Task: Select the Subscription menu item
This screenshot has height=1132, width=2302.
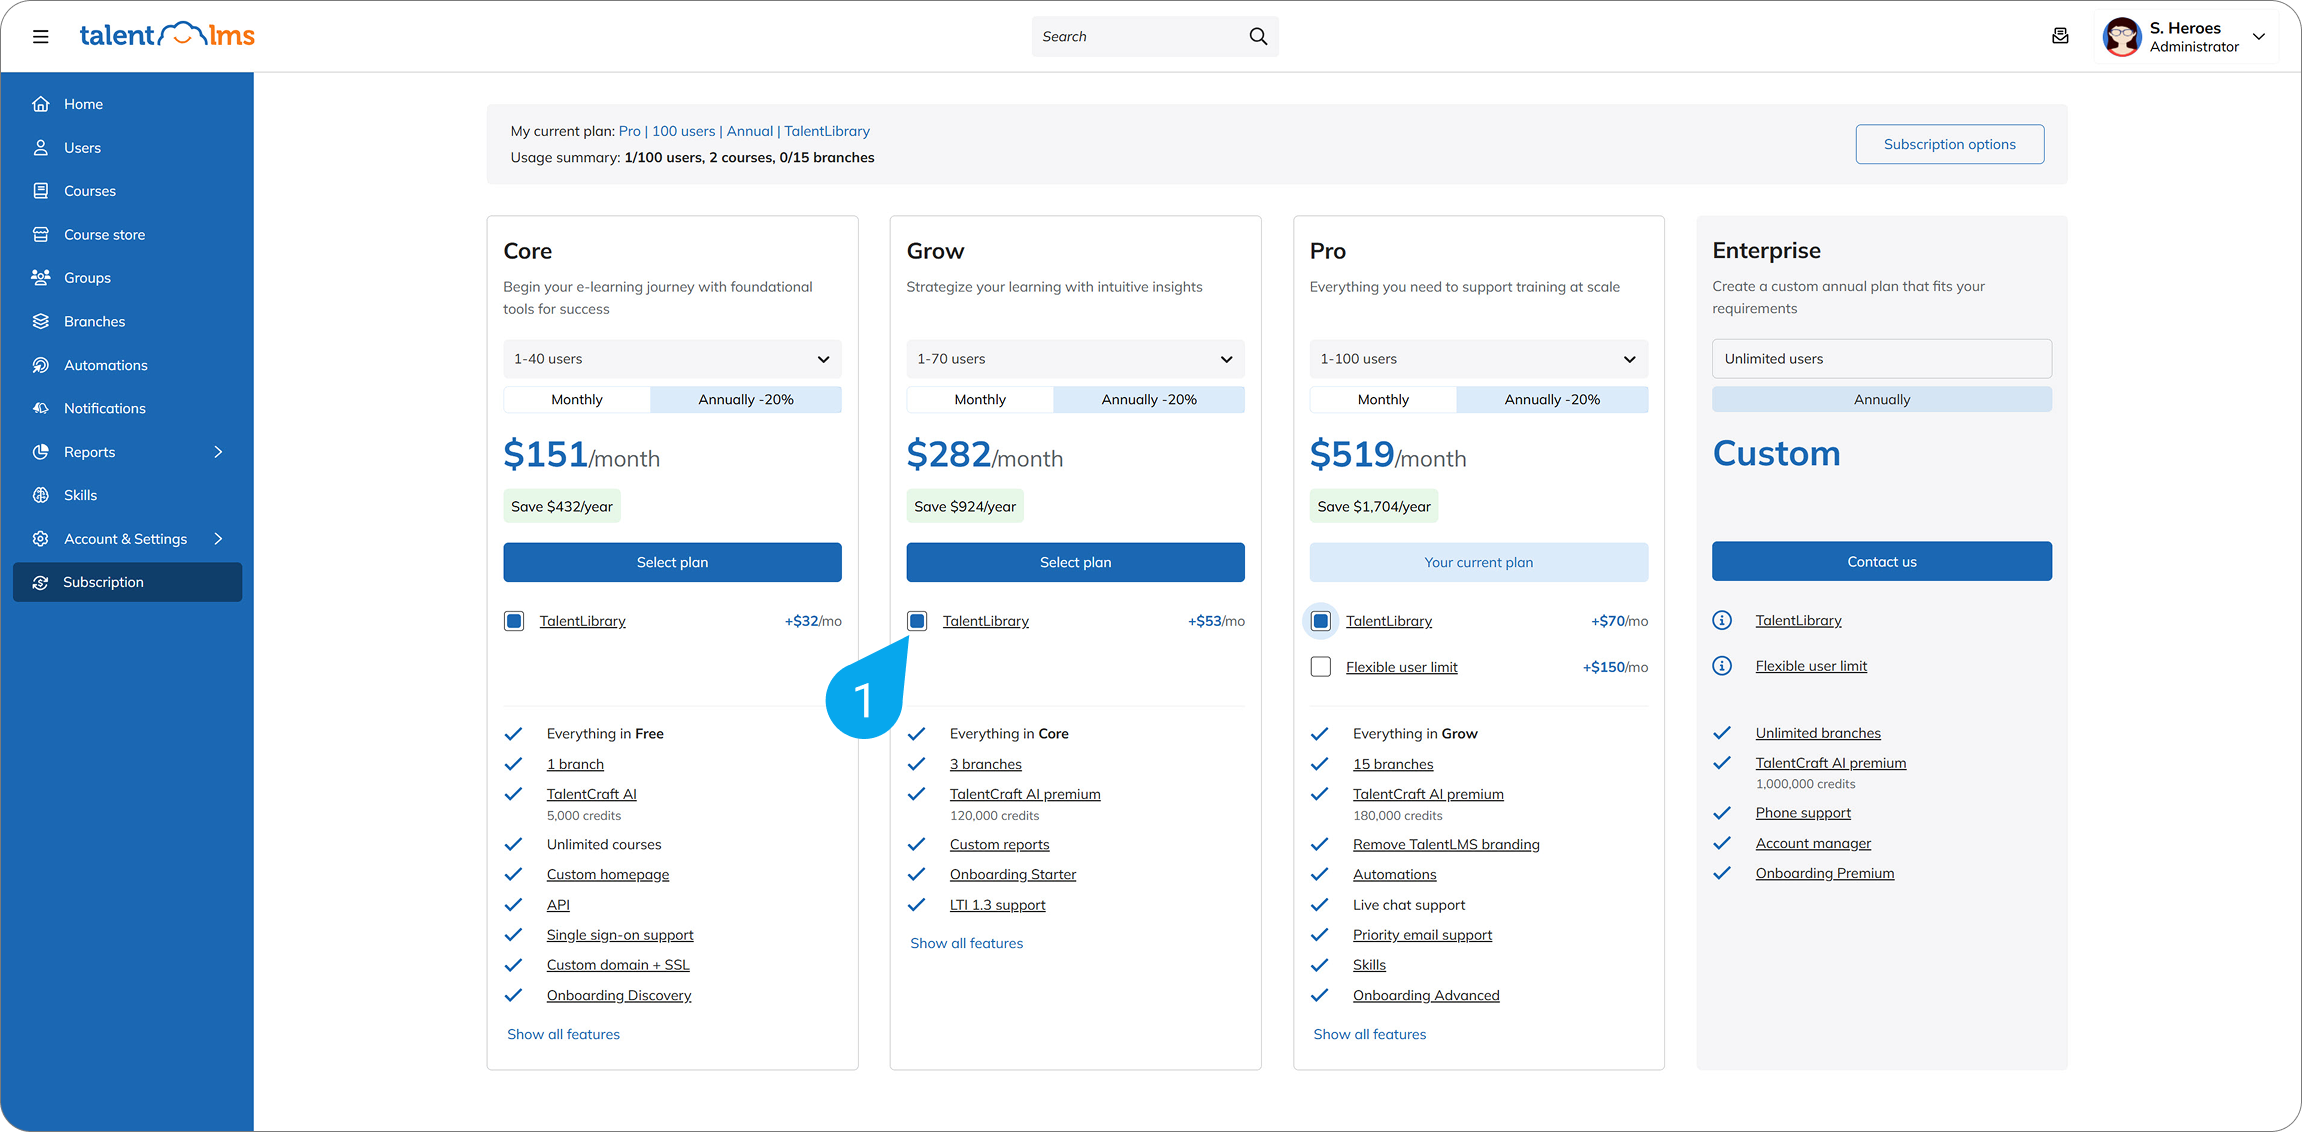Action: click(127, 582)
